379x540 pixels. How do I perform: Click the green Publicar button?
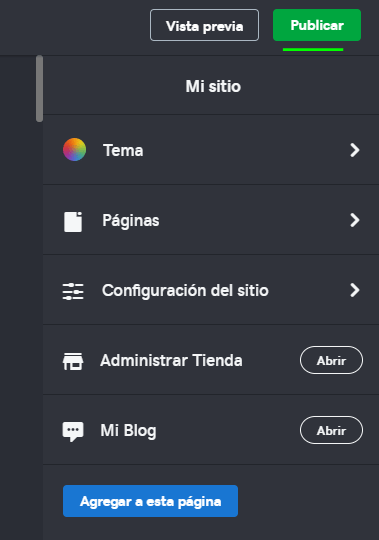click(317, 25)
